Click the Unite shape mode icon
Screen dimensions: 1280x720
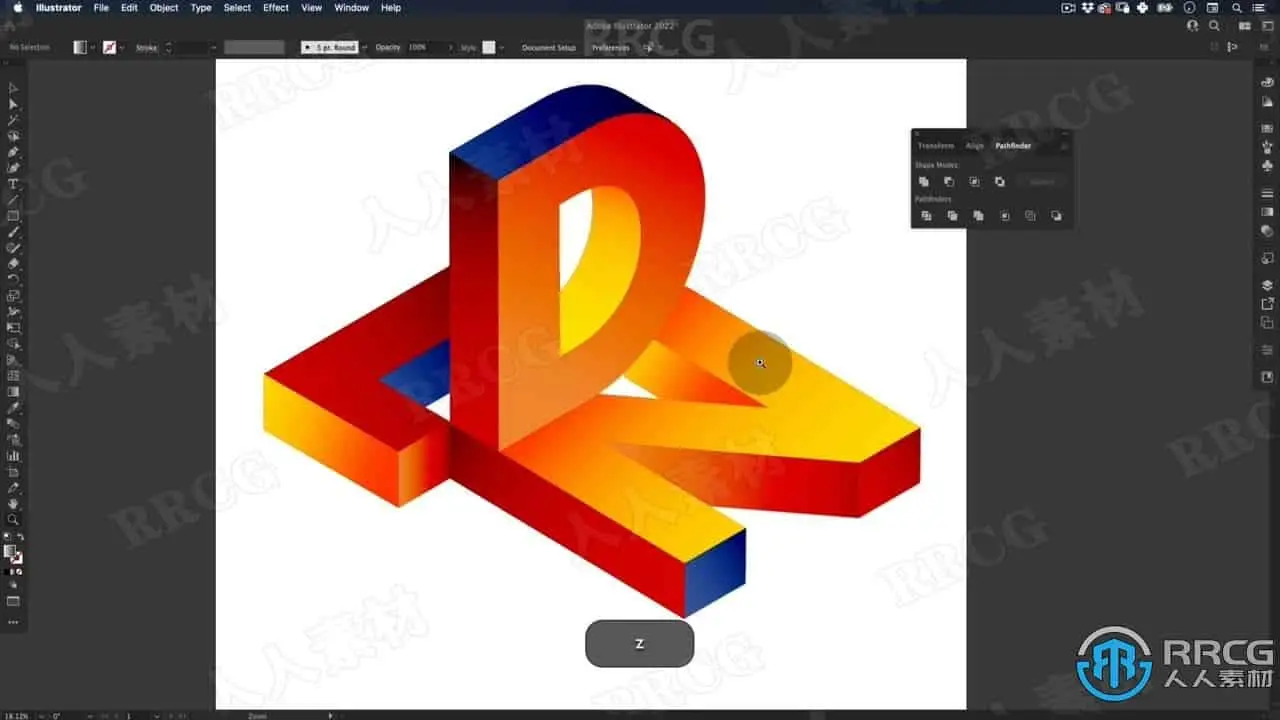tap(924, 182)
